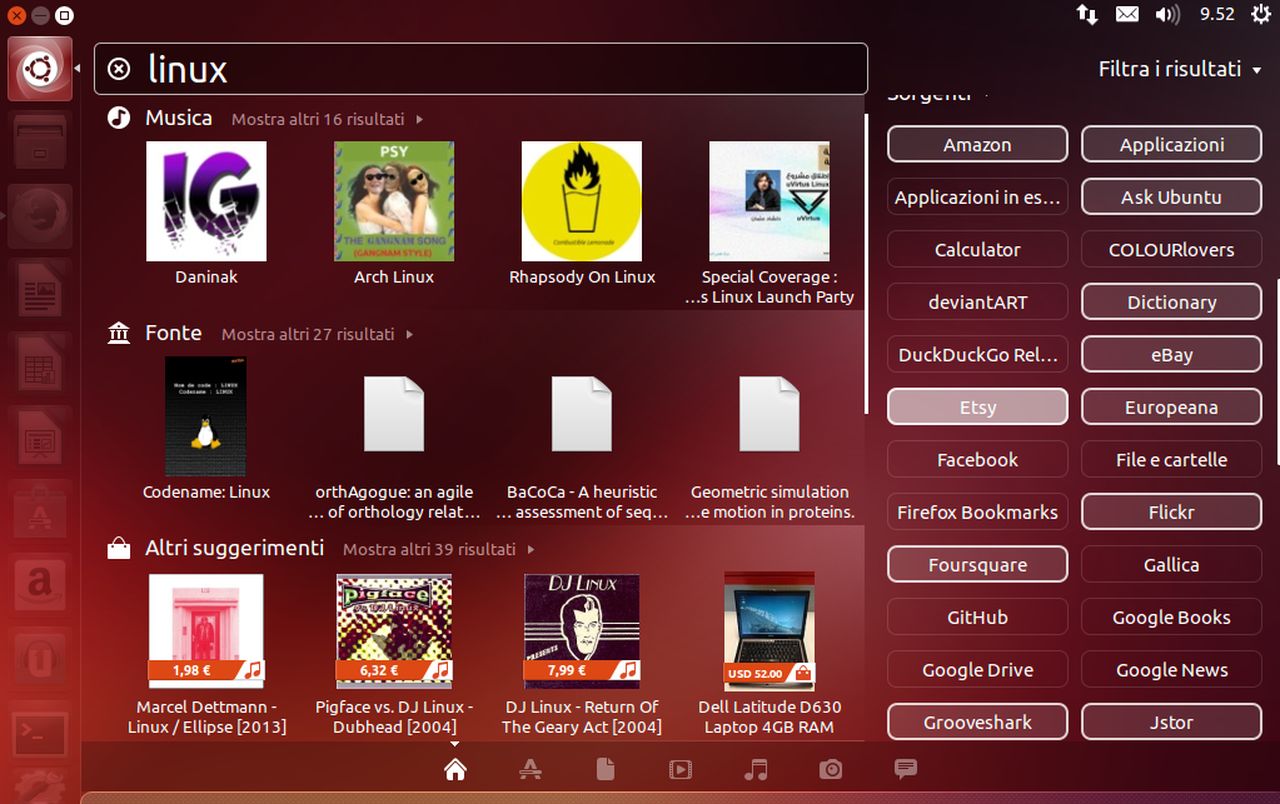Toggle the Grooveshark source filter

977,722
